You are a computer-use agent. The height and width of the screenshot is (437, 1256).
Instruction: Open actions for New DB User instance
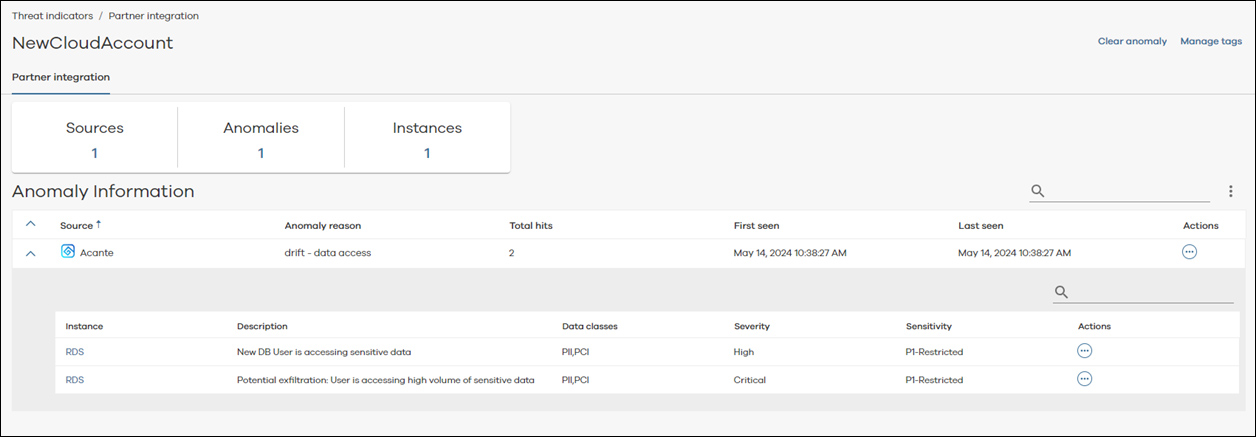click(x=1084, y=351)
